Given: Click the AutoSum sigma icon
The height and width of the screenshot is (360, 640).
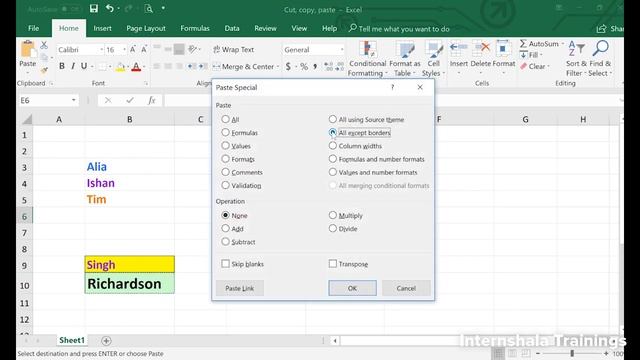Looking at the screenshot, I should (523, 44).
